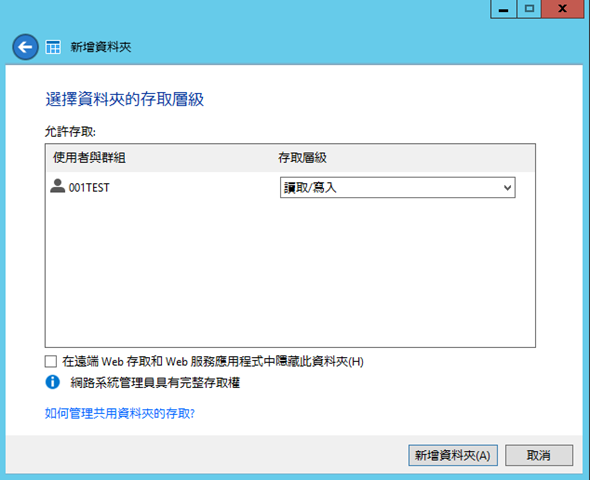The height and width of the screenshot is (480, 590).
Task: Click the 允許存取 label
Action: pyautogui.click(x=70, y=132)
